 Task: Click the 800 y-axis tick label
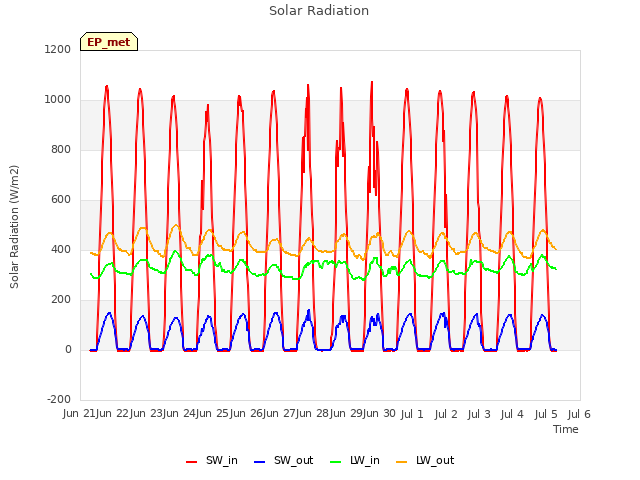(61, 149)
